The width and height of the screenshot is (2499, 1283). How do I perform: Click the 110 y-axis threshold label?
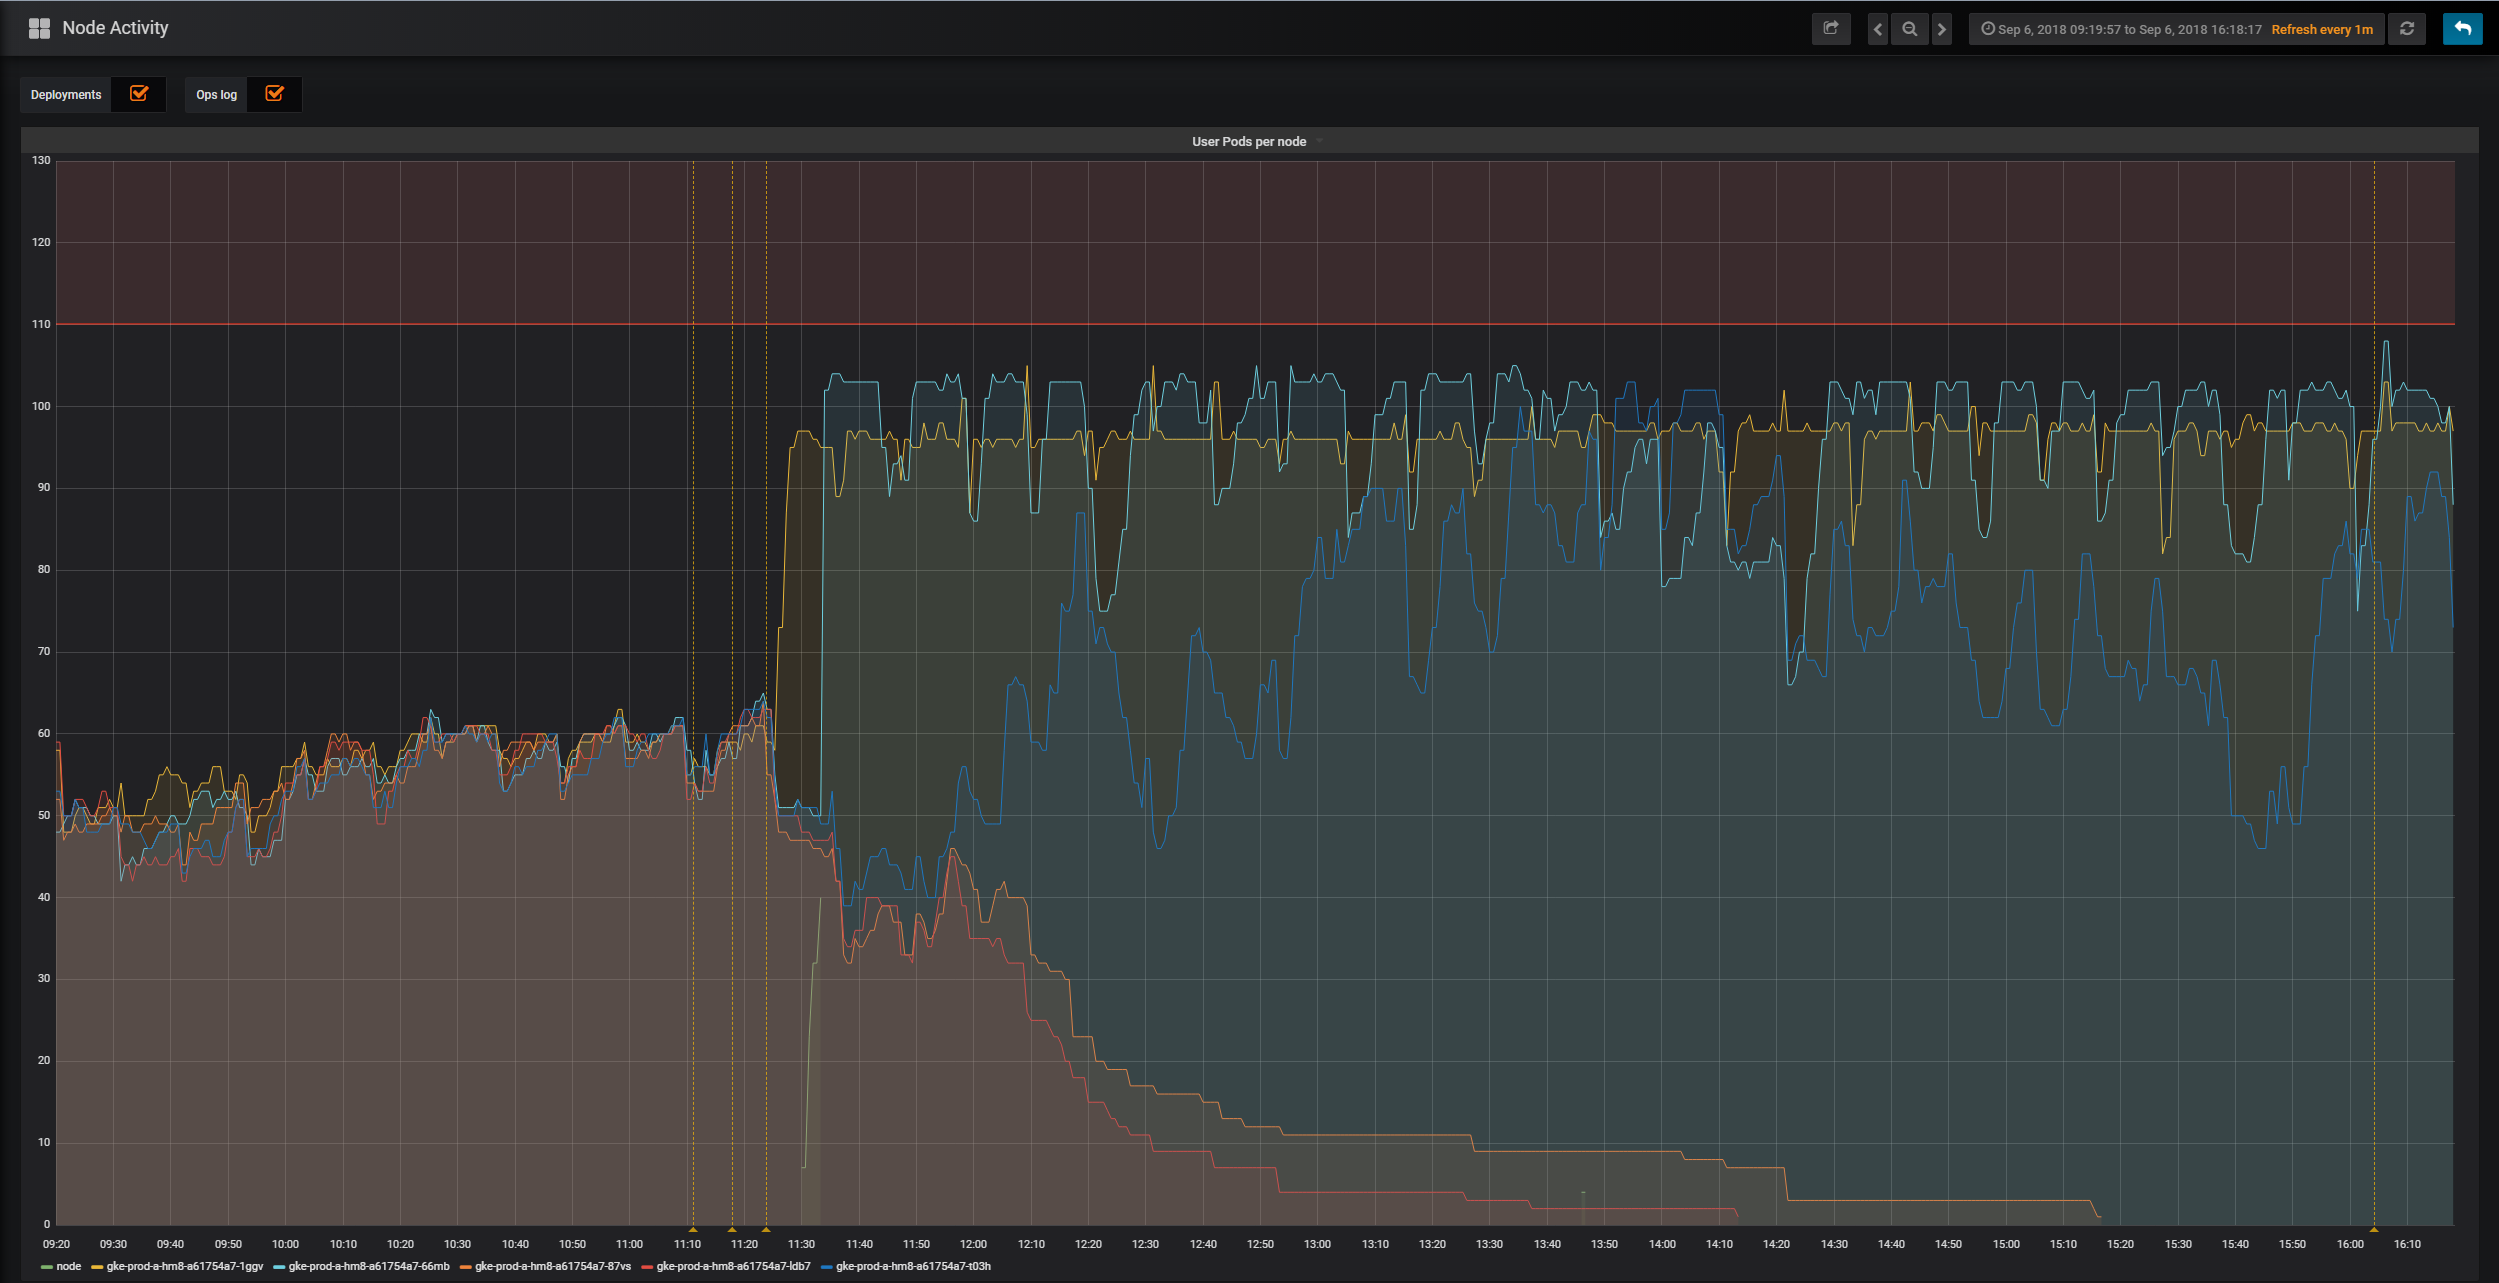tap(41, 324)
